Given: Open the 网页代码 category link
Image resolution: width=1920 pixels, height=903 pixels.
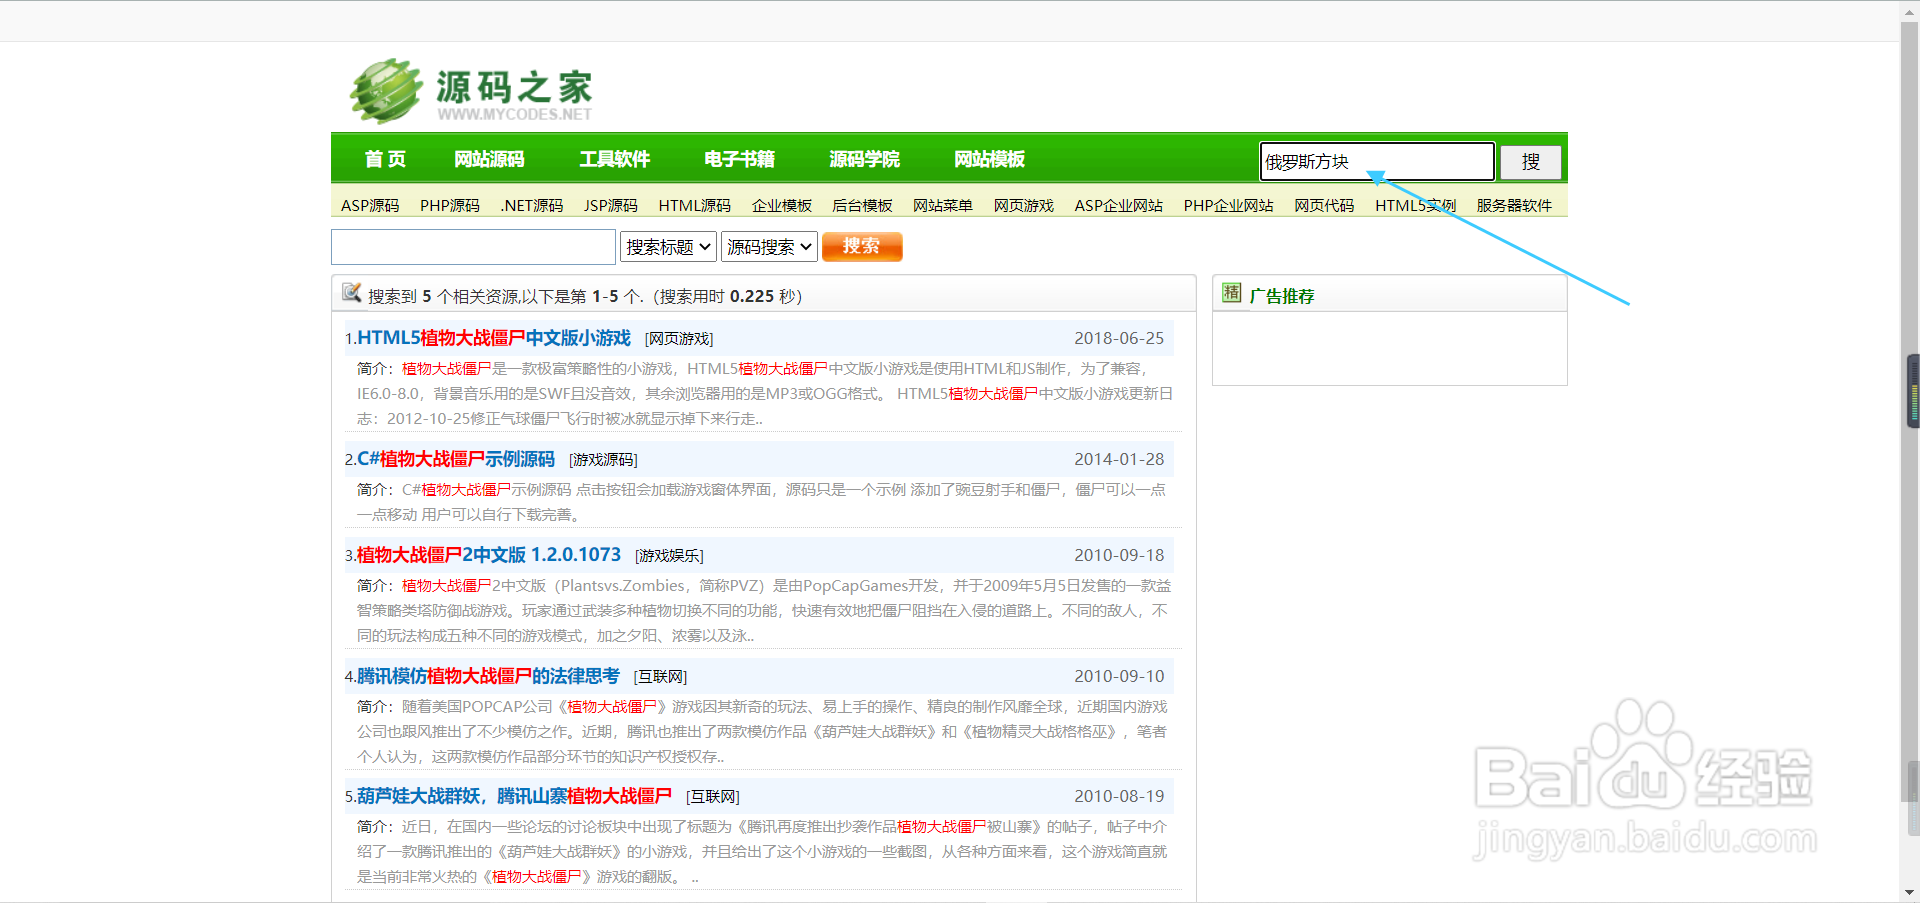Looking at the screenshot, I should (1324, 205).
